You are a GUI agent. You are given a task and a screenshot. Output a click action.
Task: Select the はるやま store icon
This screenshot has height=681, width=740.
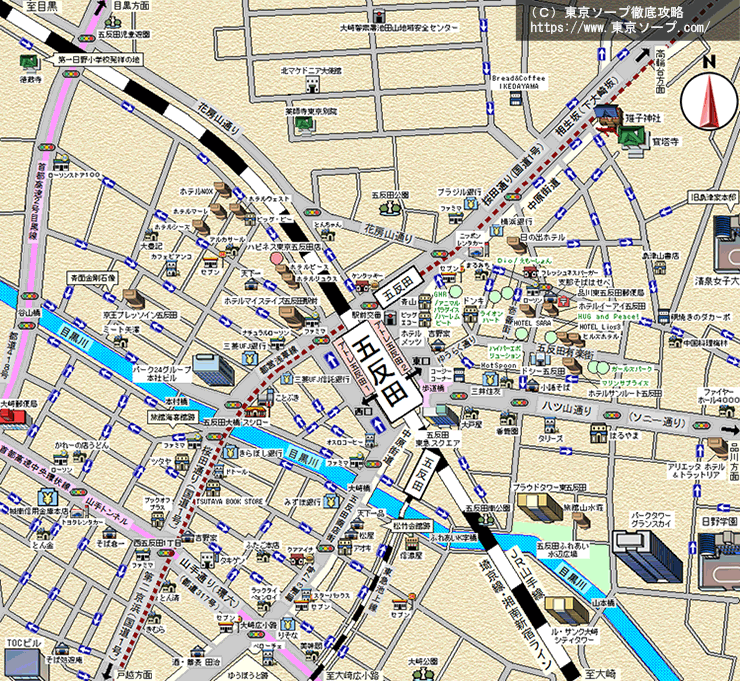[598, 432]
